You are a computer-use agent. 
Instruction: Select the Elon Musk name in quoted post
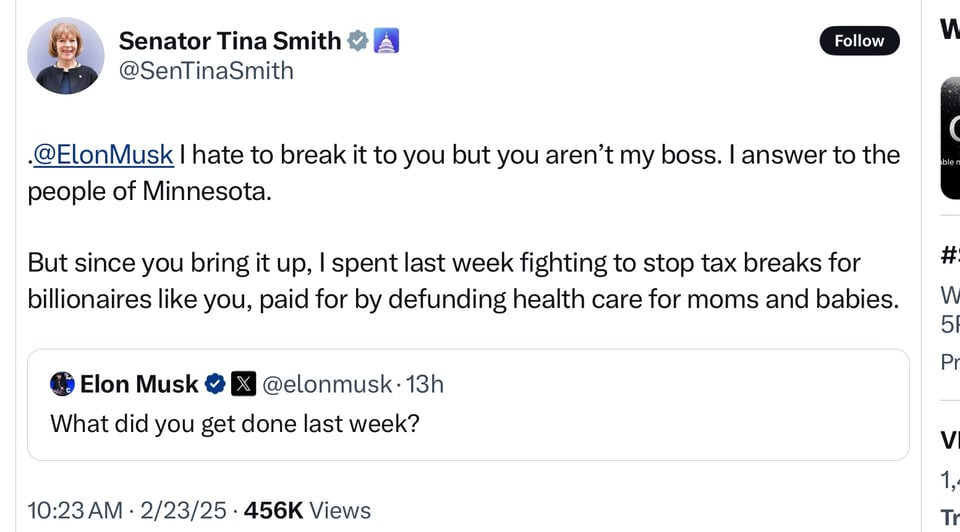pyautogui.click(x=138, y=384)
